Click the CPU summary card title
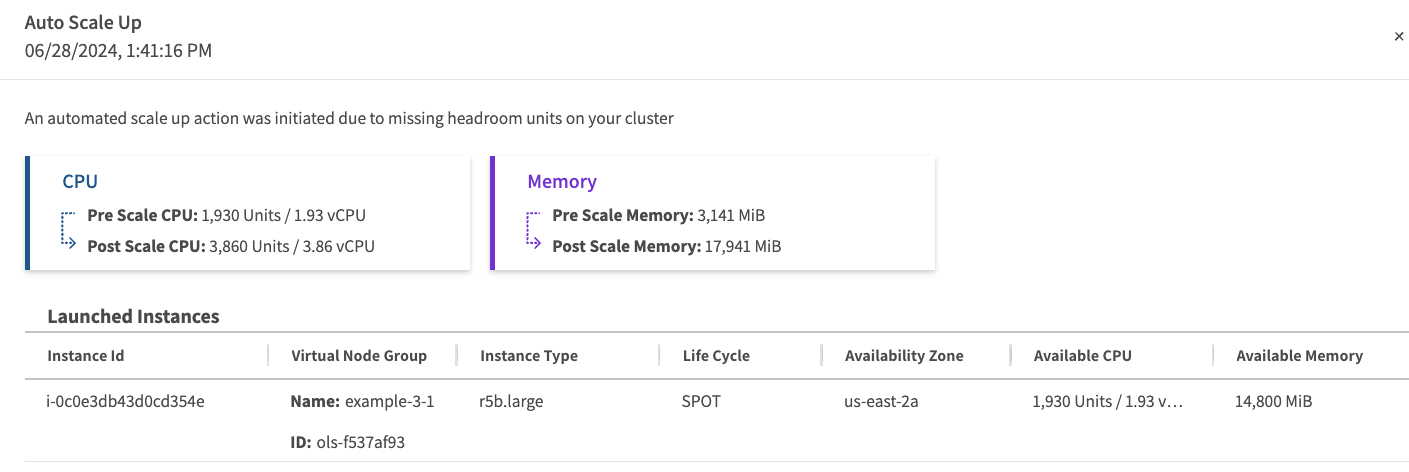1409x472 pixels. click(80, 181)
